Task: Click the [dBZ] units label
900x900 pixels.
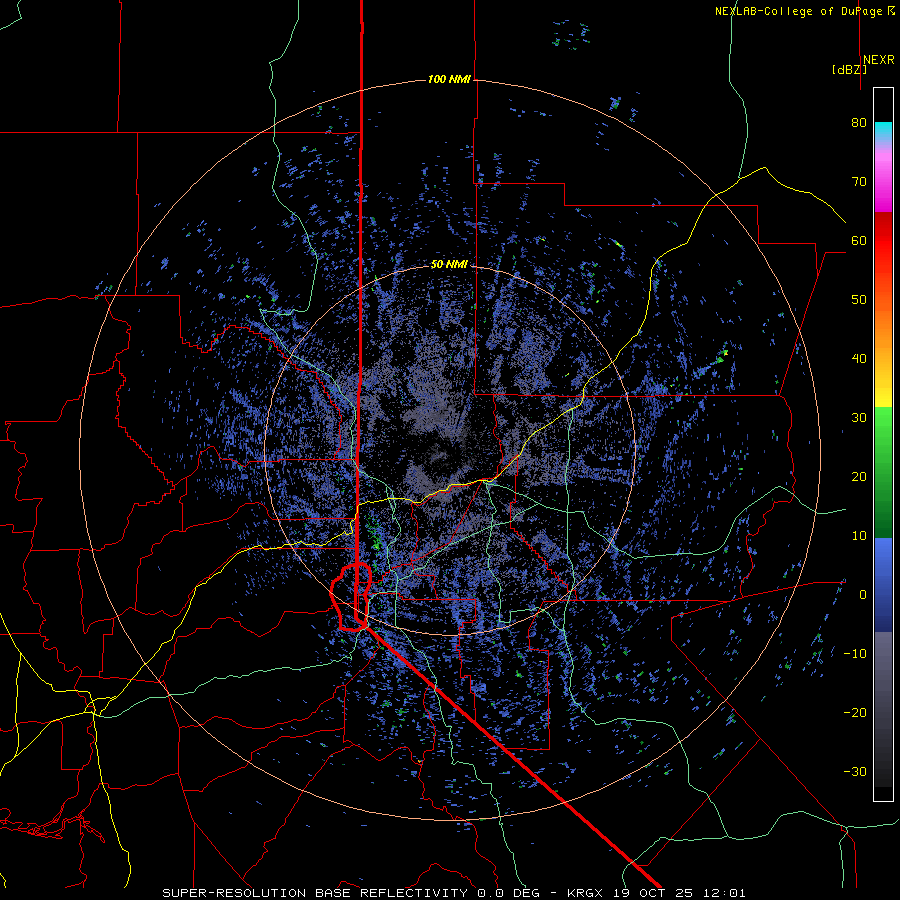Action: pyautogui.click(x=849, y=69)
